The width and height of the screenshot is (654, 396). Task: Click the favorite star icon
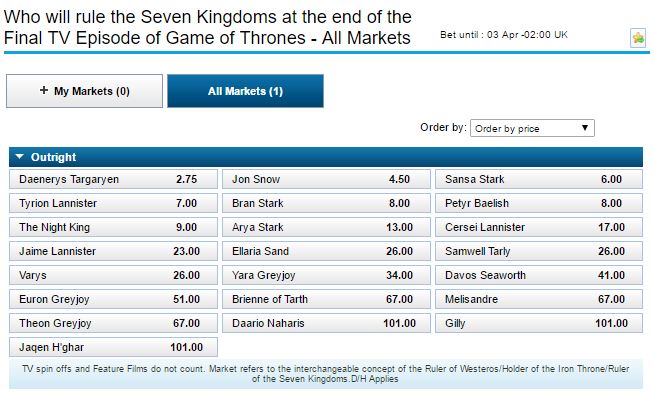coord(638,38)
